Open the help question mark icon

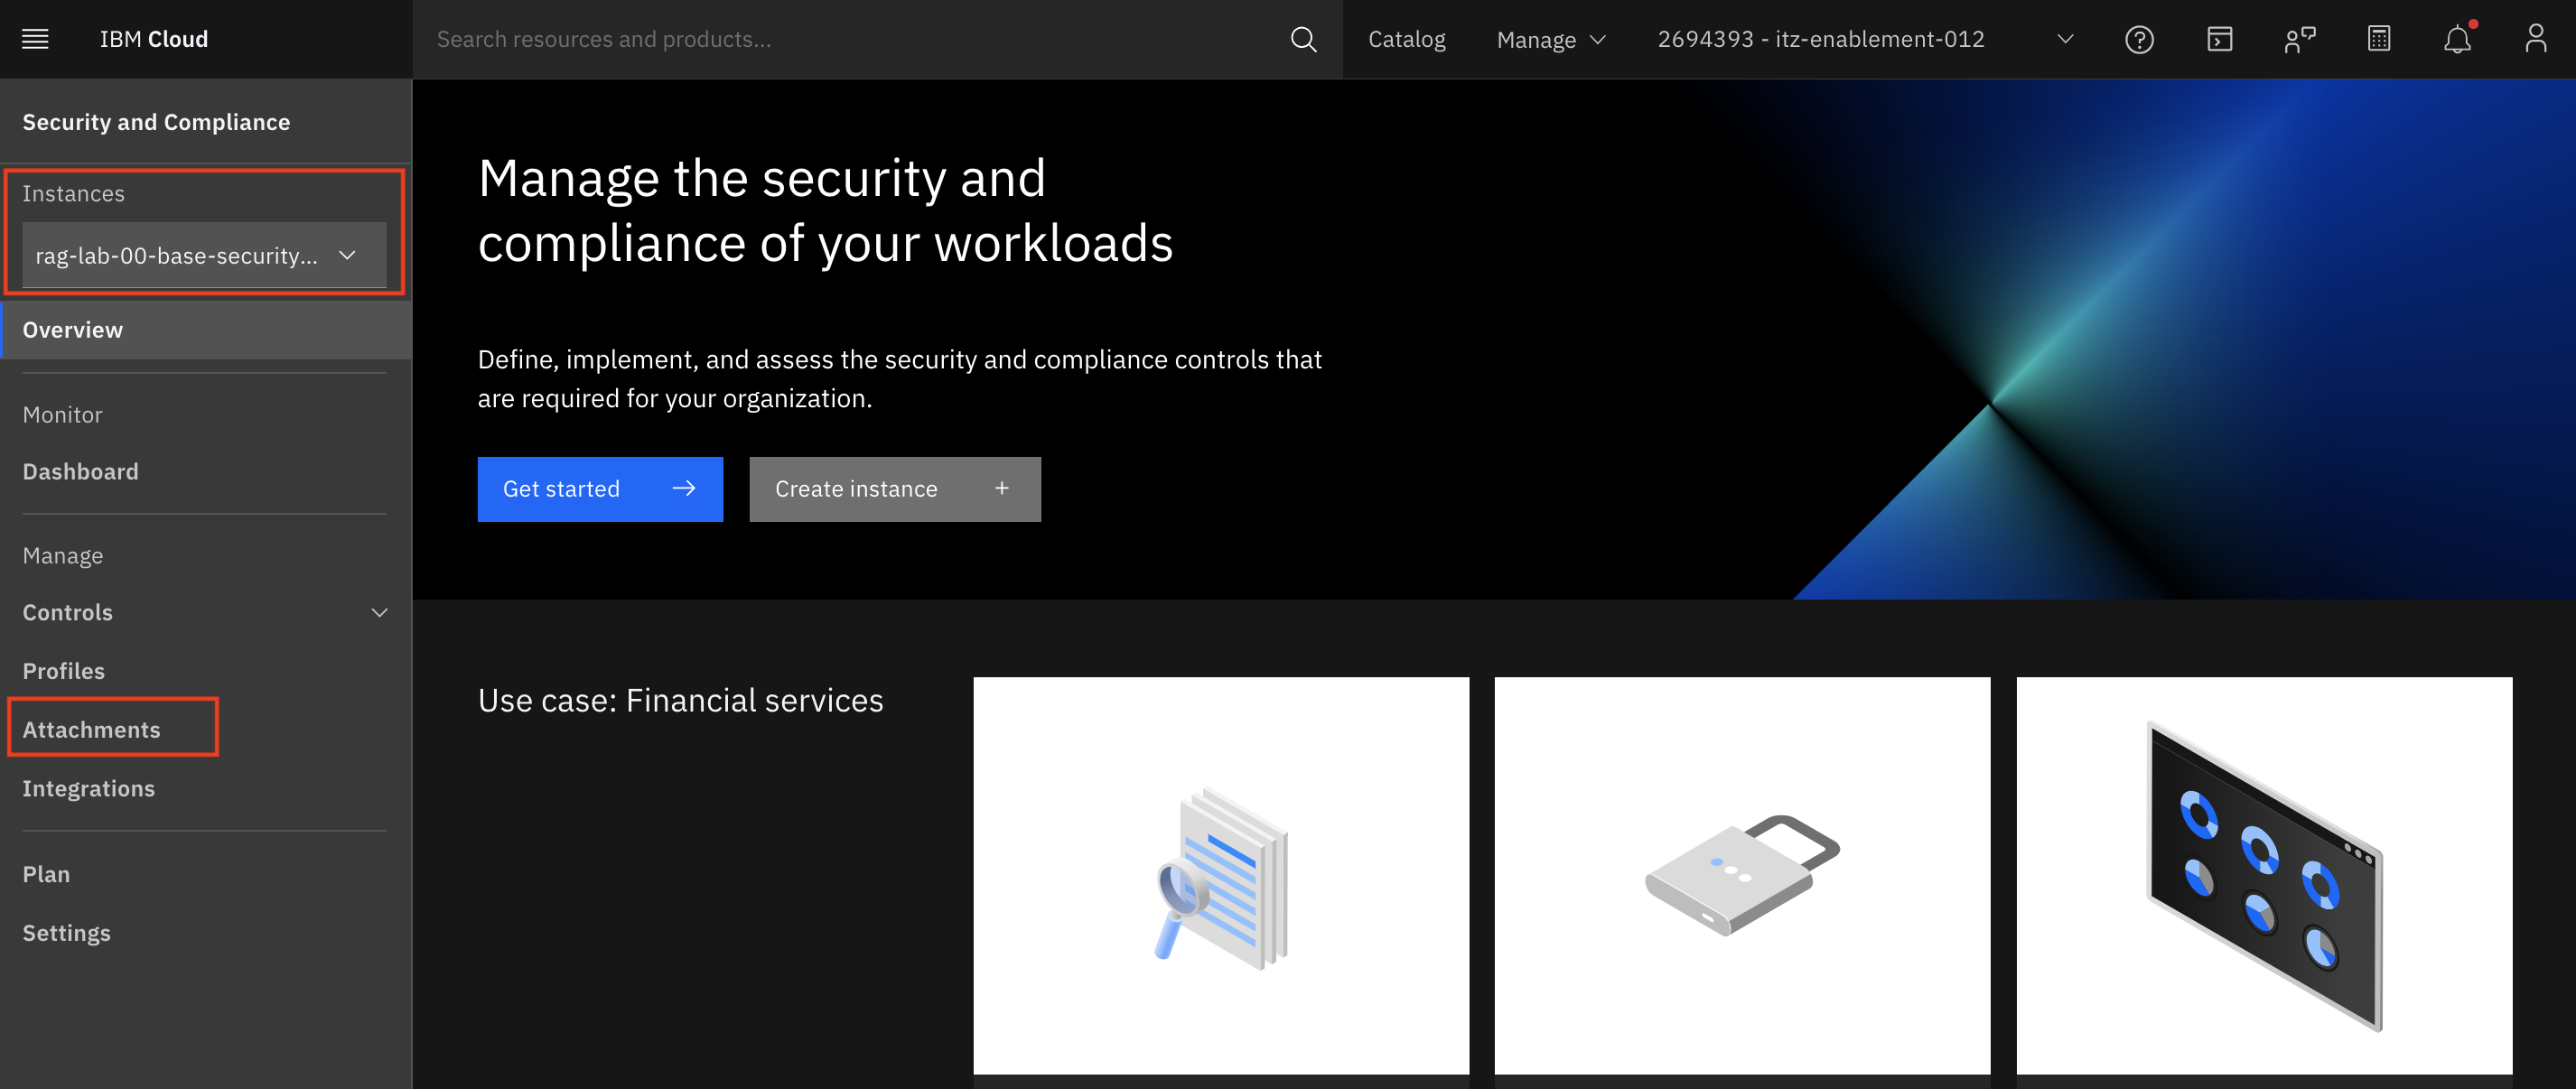2139,39
